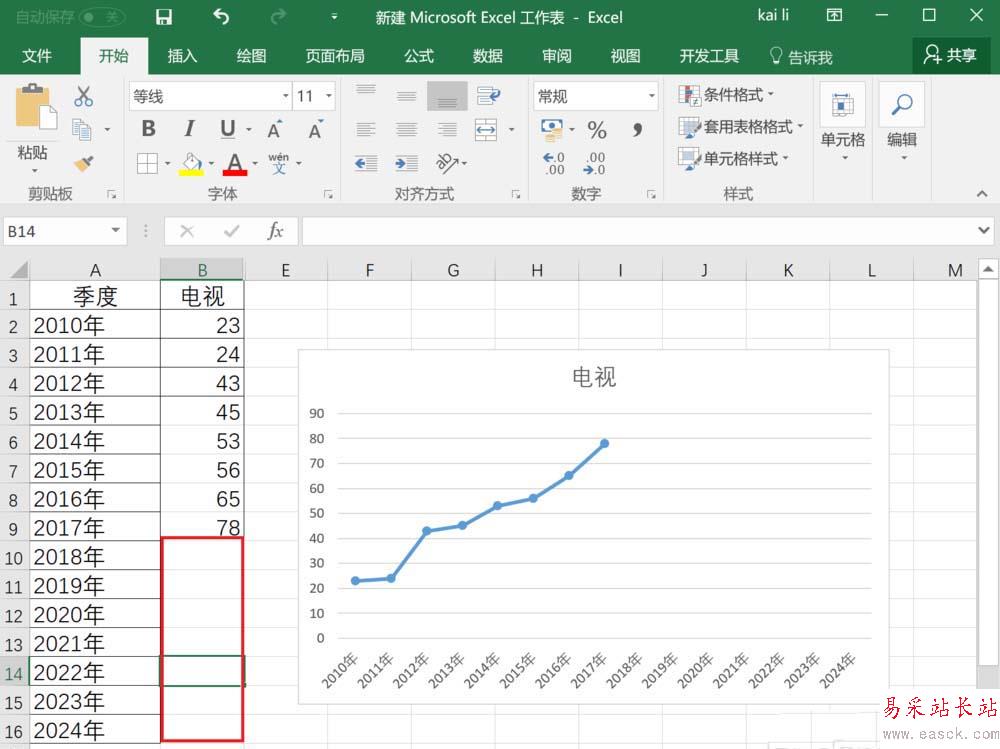The height and width of the screenshot is (749, 1000).
Task: Switch to the 公式 tab
Action: 419,56
